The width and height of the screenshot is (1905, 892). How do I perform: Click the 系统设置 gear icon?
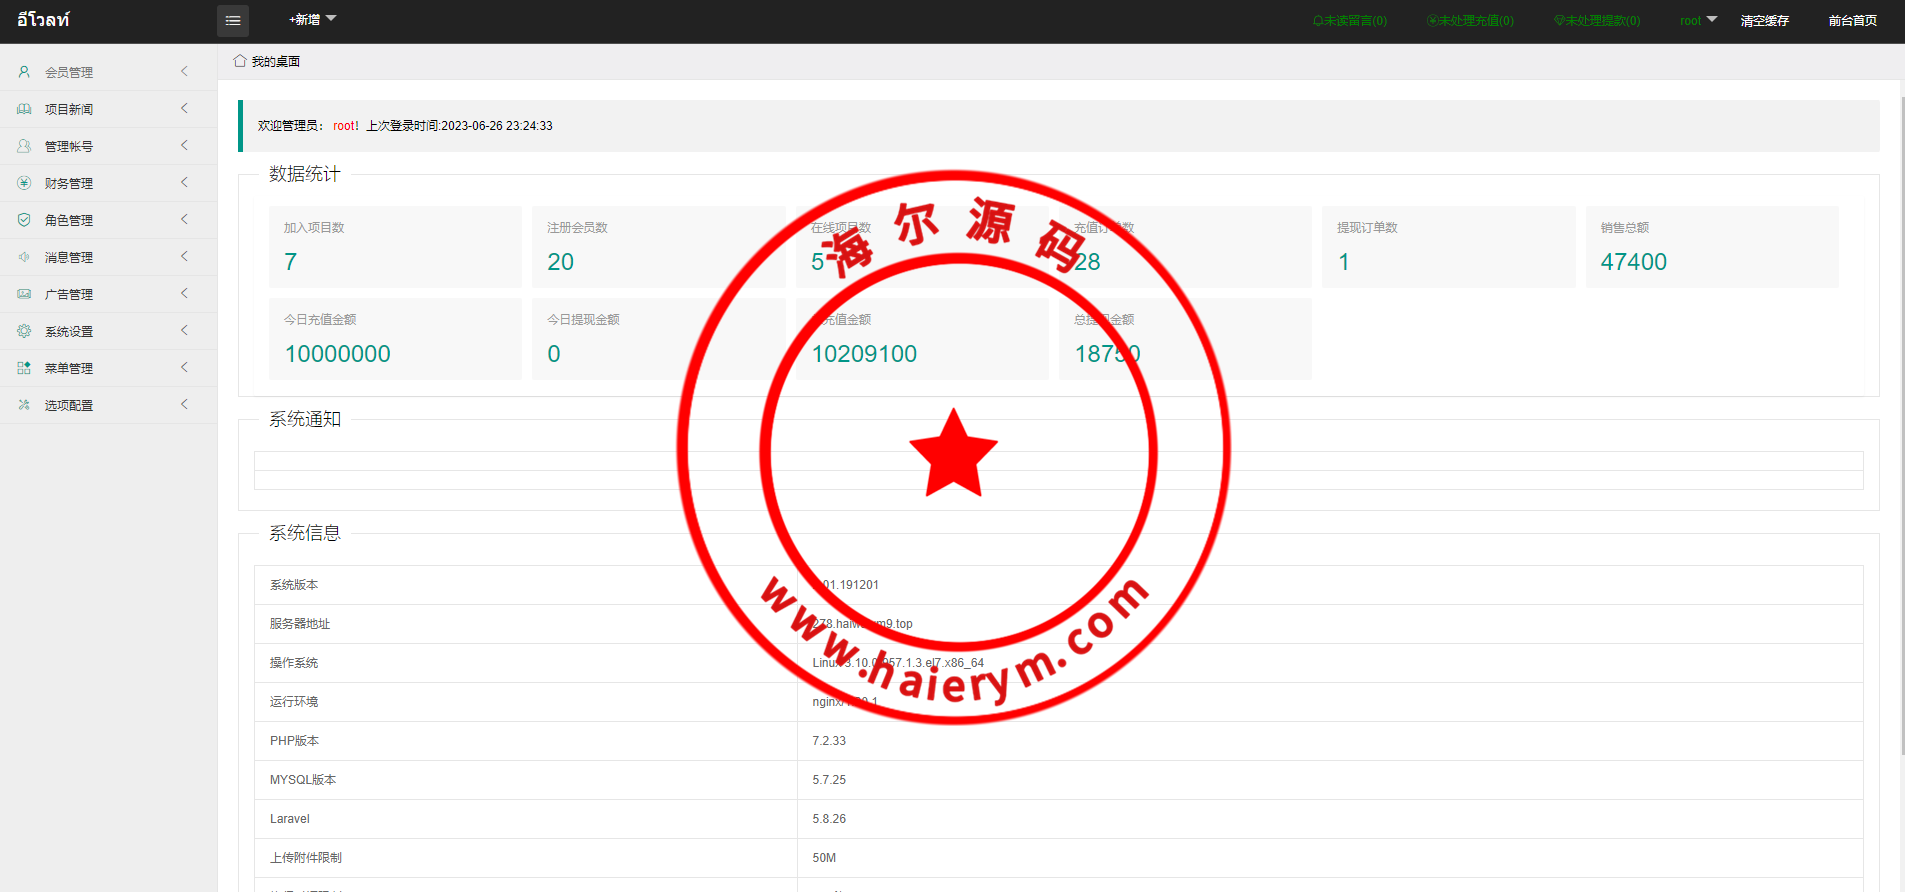pyautogui.click(x=24, y=331)
